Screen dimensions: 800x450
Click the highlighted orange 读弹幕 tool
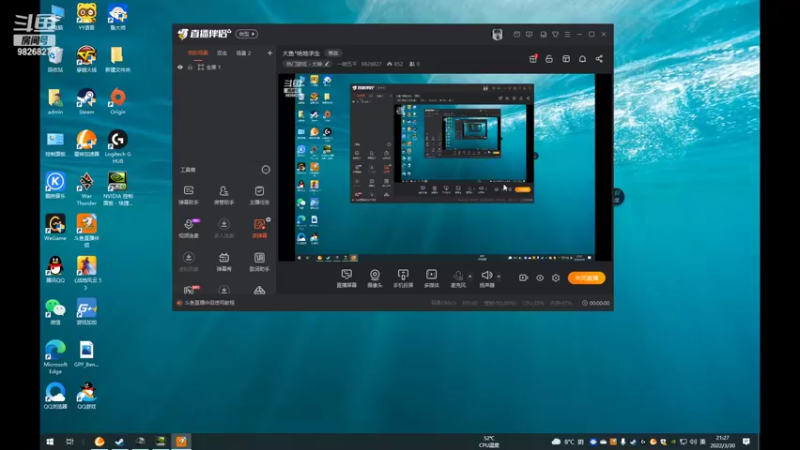coord(259,228)
